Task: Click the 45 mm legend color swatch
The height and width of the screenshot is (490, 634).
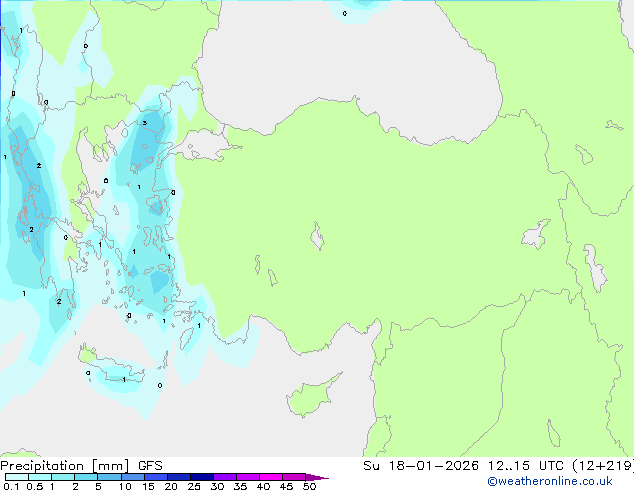Action: [294, 477]
